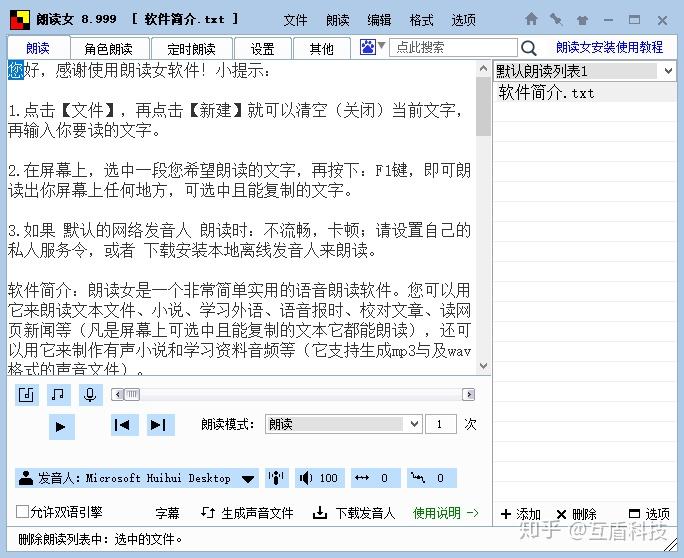
Task: Click the repeat count field showing 1
Action: pos(441,424)
